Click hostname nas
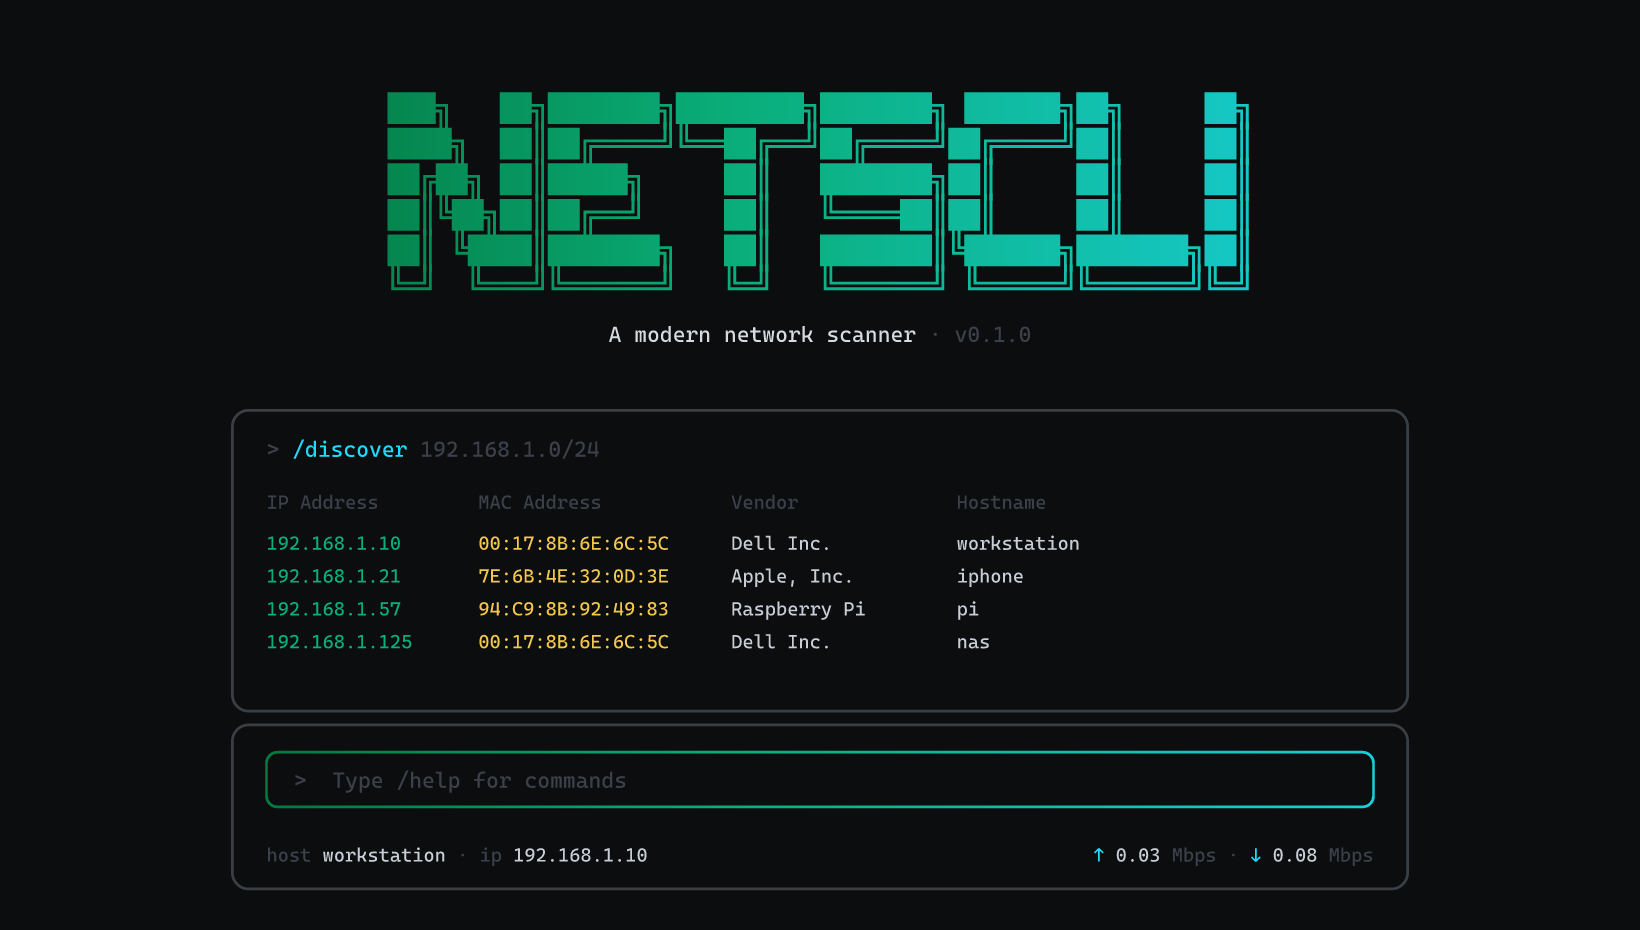Image resolution: width=1640 pixels, height=930 pixels. pyautogui.click(x=973, y=643)
